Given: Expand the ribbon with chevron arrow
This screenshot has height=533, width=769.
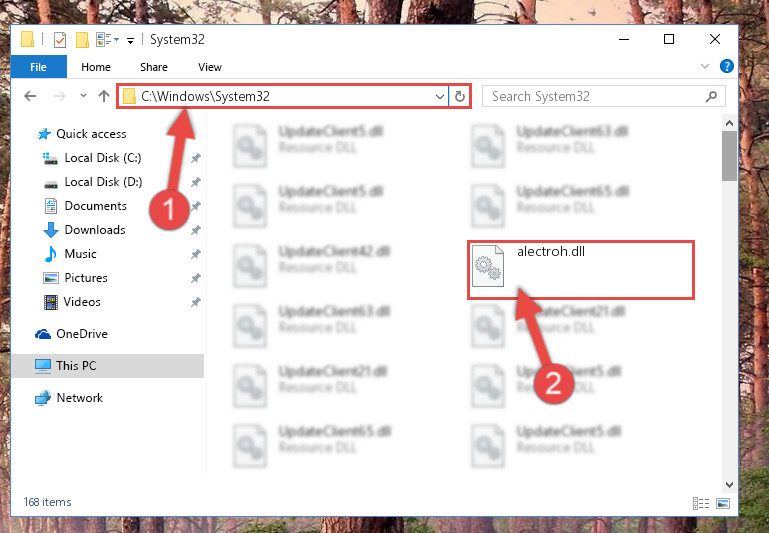Looking at the screenshot, I should point(705,66).
